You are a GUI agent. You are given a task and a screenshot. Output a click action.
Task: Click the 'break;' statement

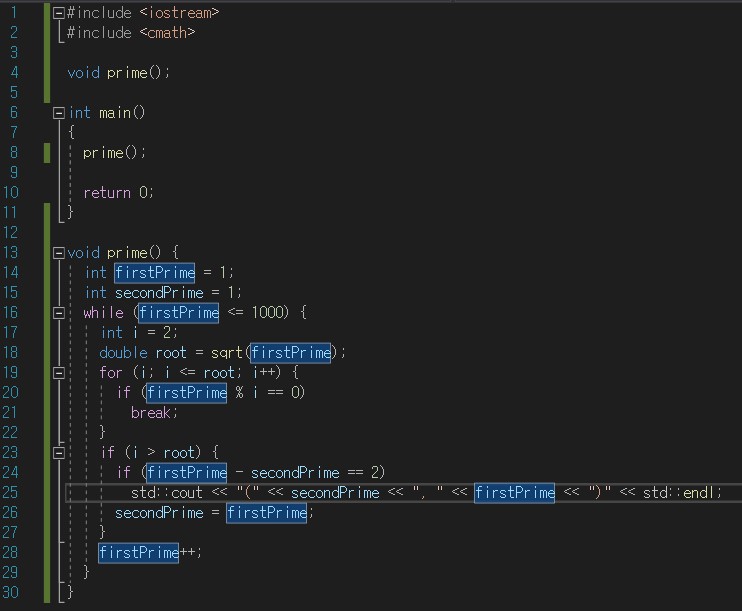[154, 413]
